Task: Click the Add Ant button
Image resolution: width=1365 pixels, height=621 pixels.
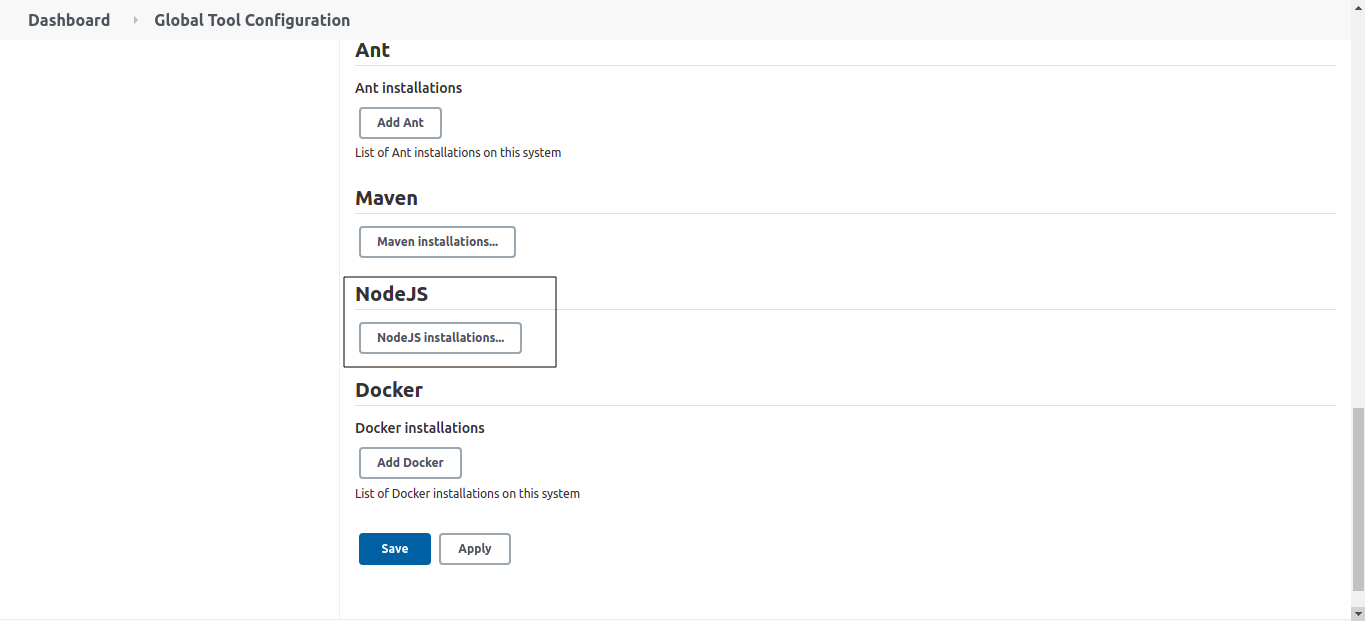Action: [400, 122]
